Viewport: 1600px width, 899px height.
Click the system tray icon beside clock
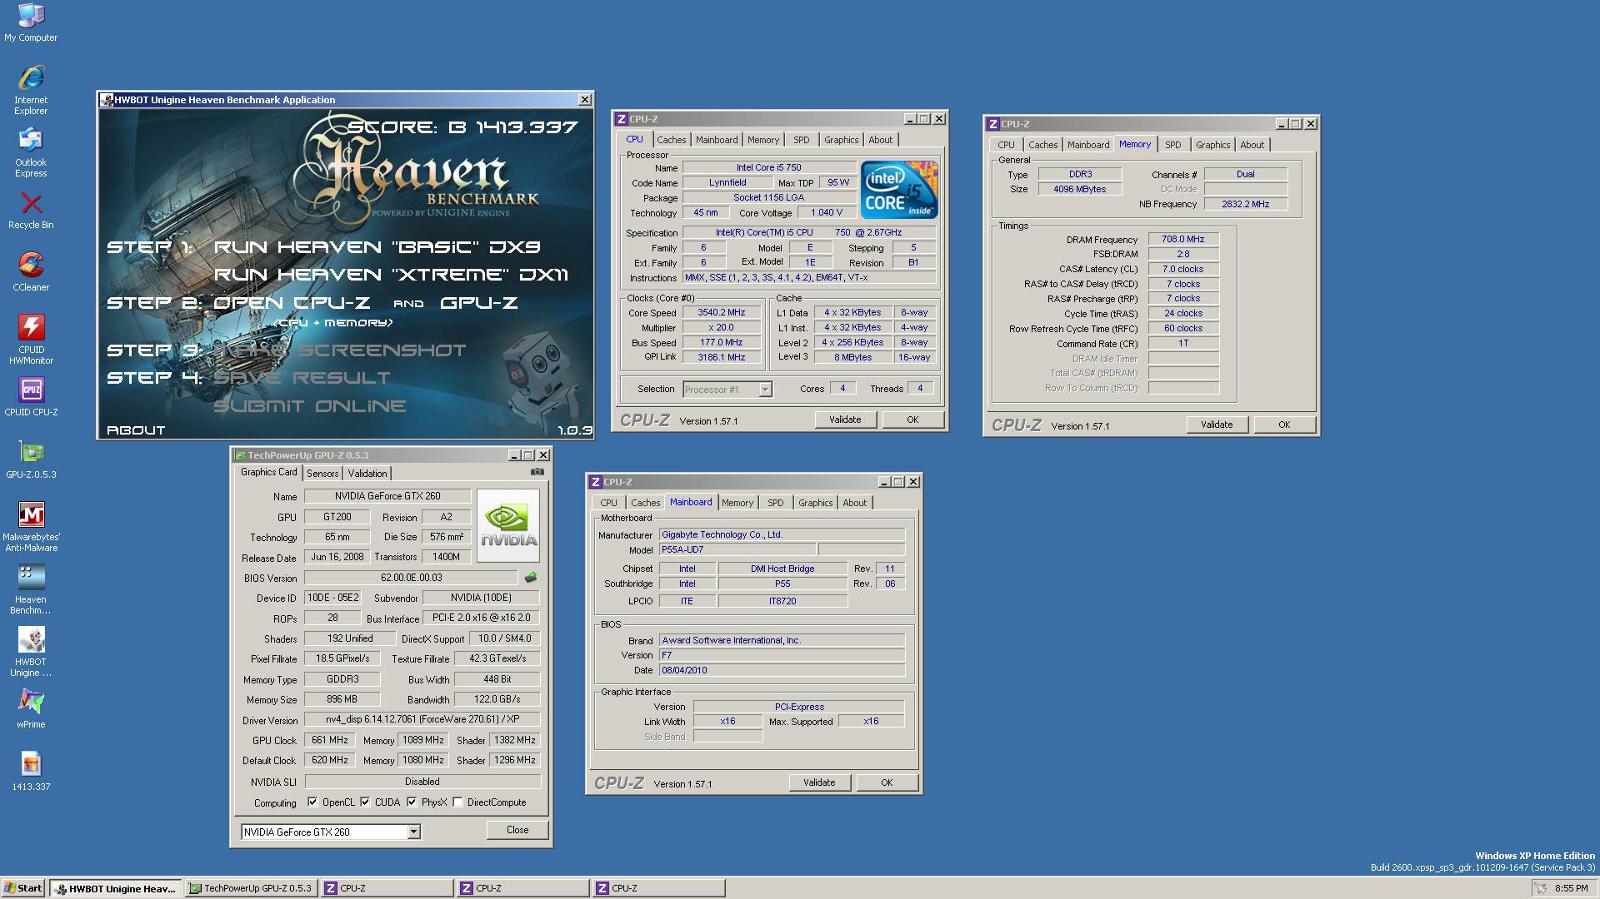[x=1541, y=888]
